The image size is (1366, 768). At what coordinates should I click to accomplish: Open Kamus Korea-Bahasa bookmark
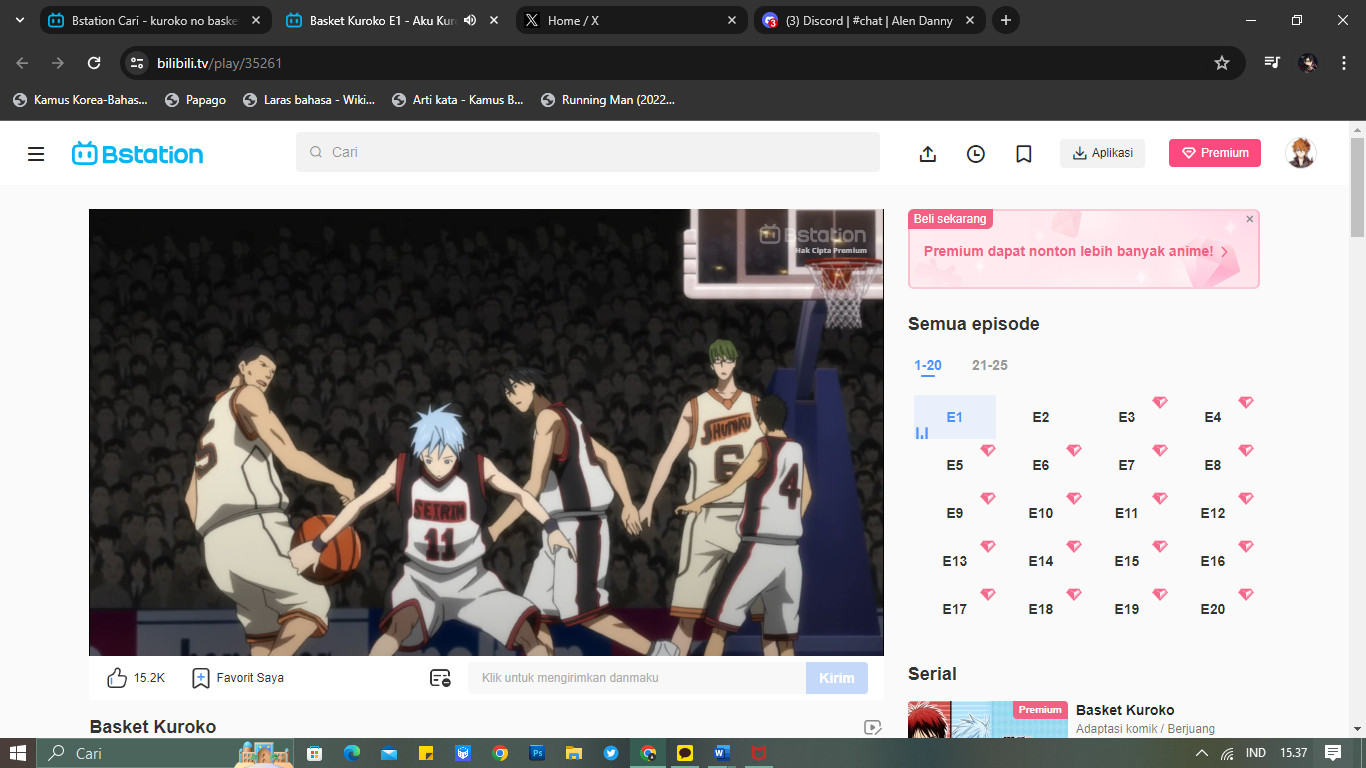pos(80,100)
